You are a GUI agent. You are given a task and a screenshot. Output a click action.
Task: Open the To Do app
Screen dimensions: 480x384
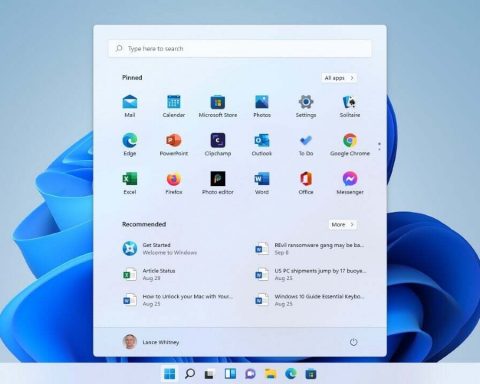(x=306, y=145)
